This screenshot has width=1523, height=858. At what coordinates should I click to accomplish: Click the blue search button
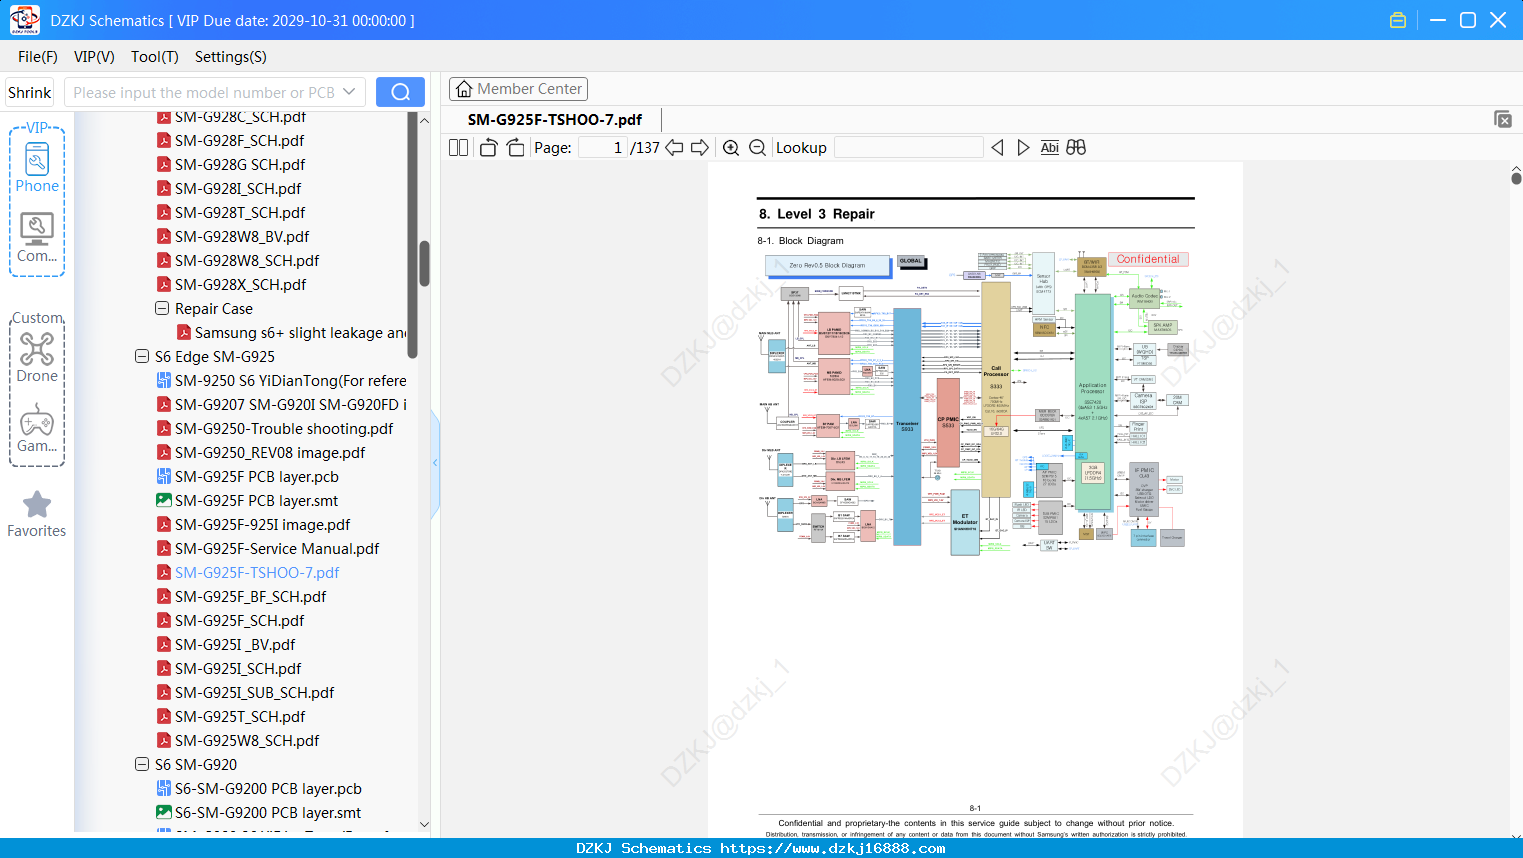[400, 92]
